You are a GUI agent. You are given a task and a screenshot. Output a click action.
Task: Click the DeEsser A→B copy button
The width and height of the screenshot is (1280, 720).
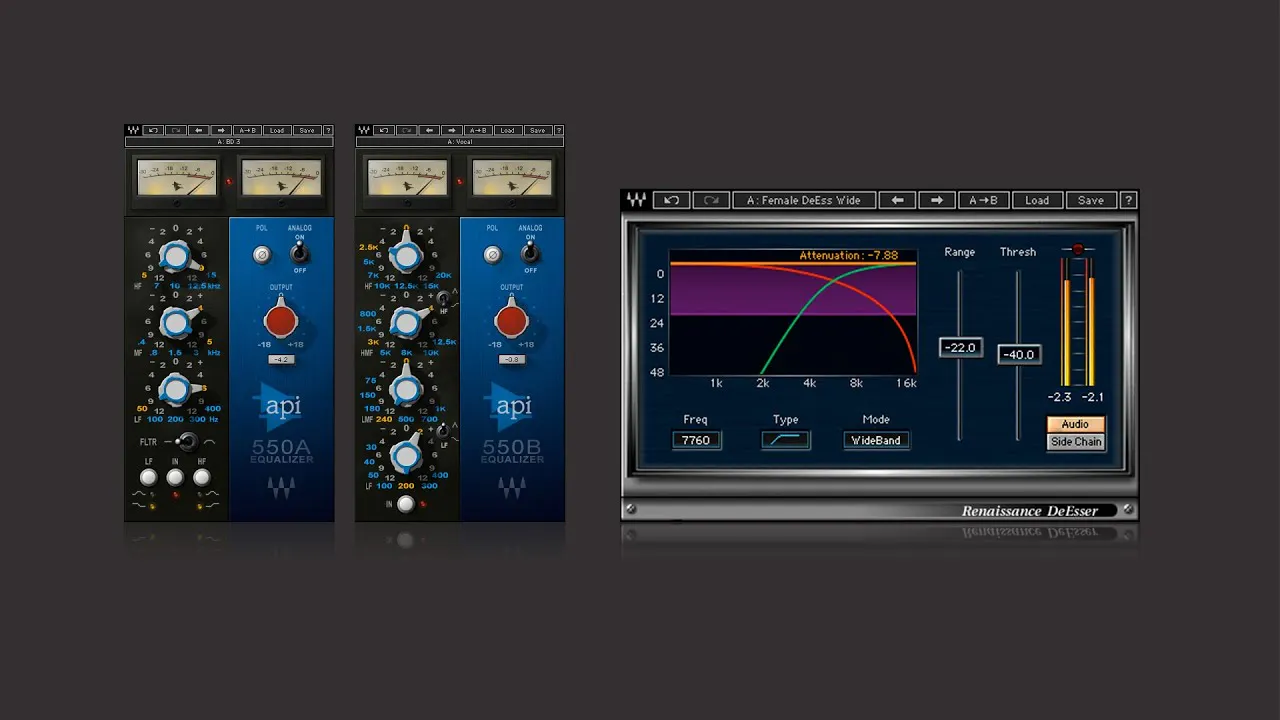click(984, 200)
